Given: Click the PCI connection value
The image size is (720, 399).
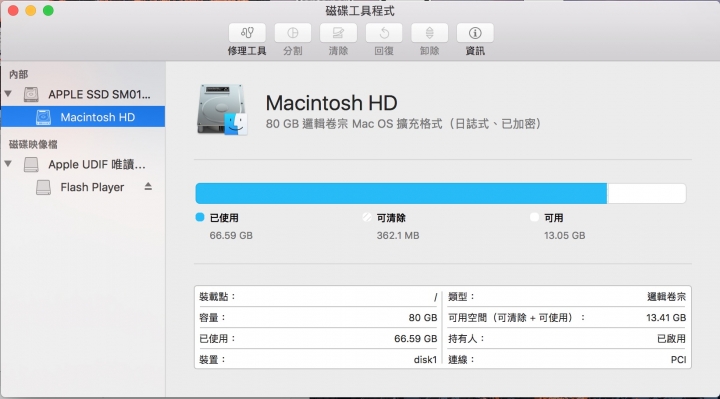Looking at the screenshot, I should pyautogui.click(x=678, y=360).
